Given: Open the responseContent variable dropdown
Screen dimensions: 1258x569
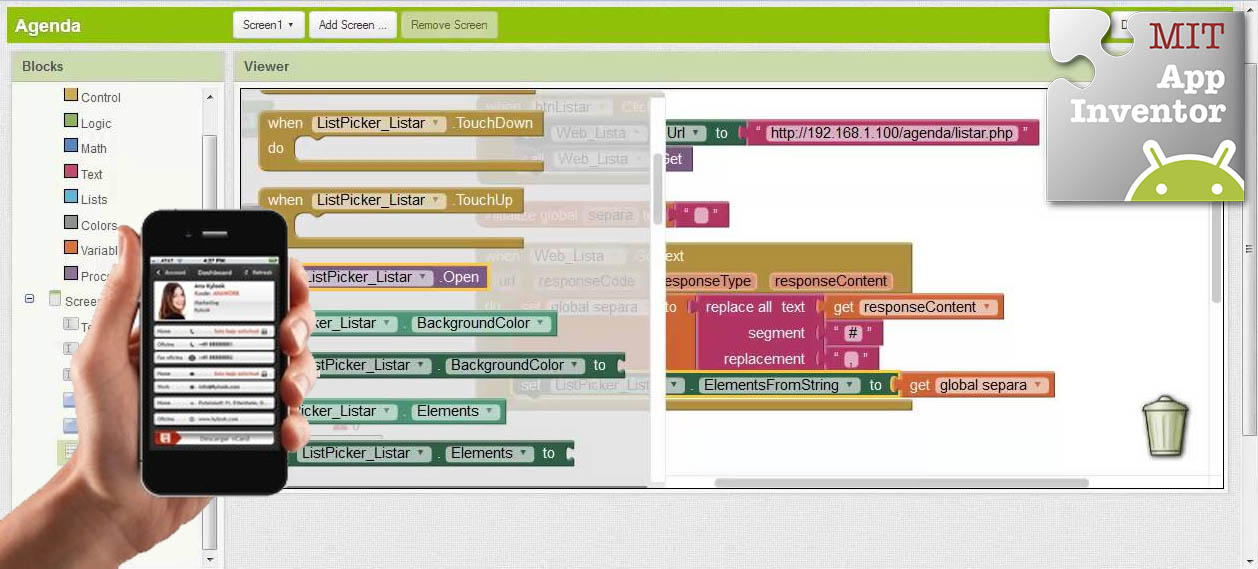Looking at the screenshot, I should pos(988,307).
